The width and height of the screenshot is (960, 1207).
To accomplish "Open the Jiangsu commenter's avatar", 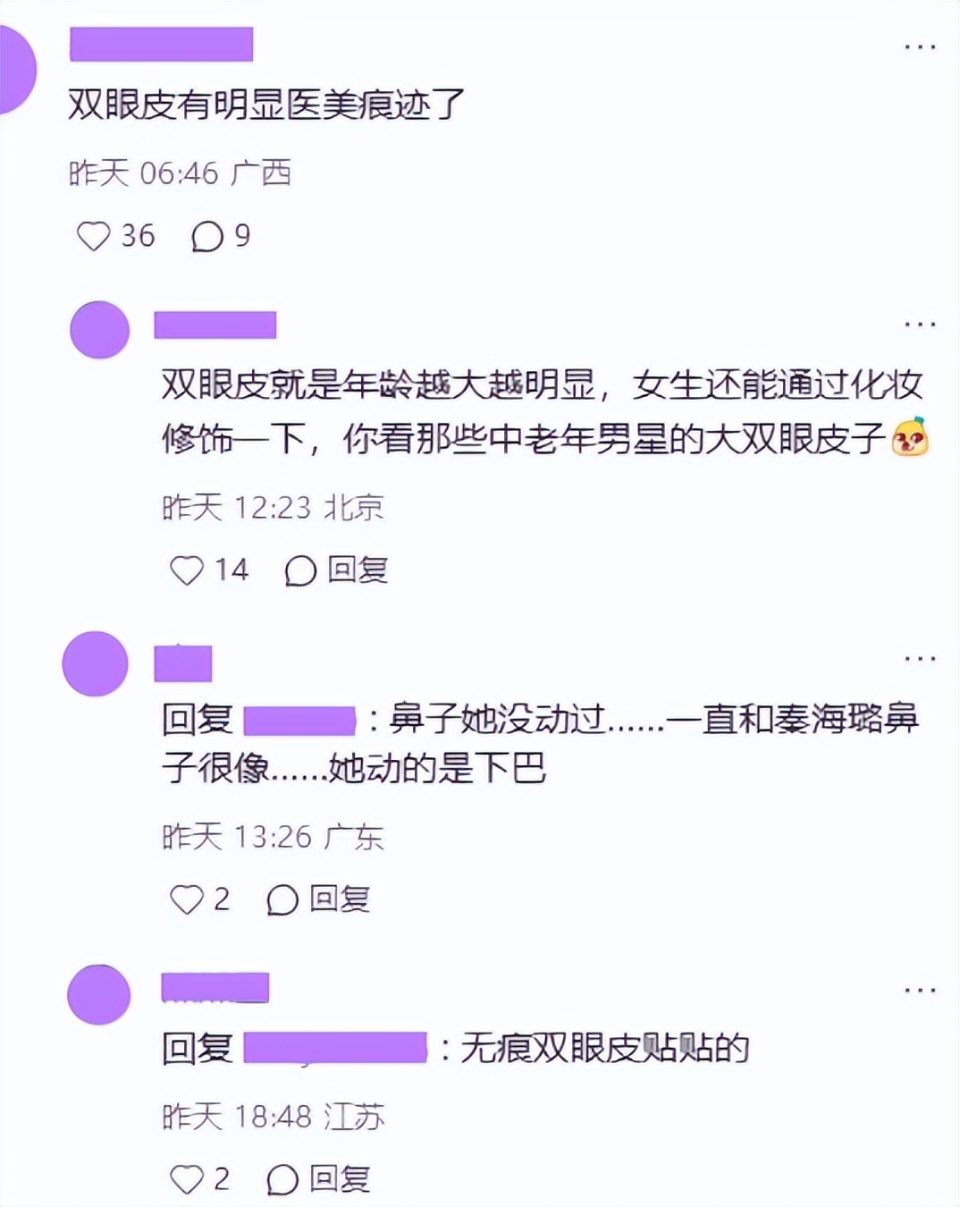I will click(x=99, y=995).
